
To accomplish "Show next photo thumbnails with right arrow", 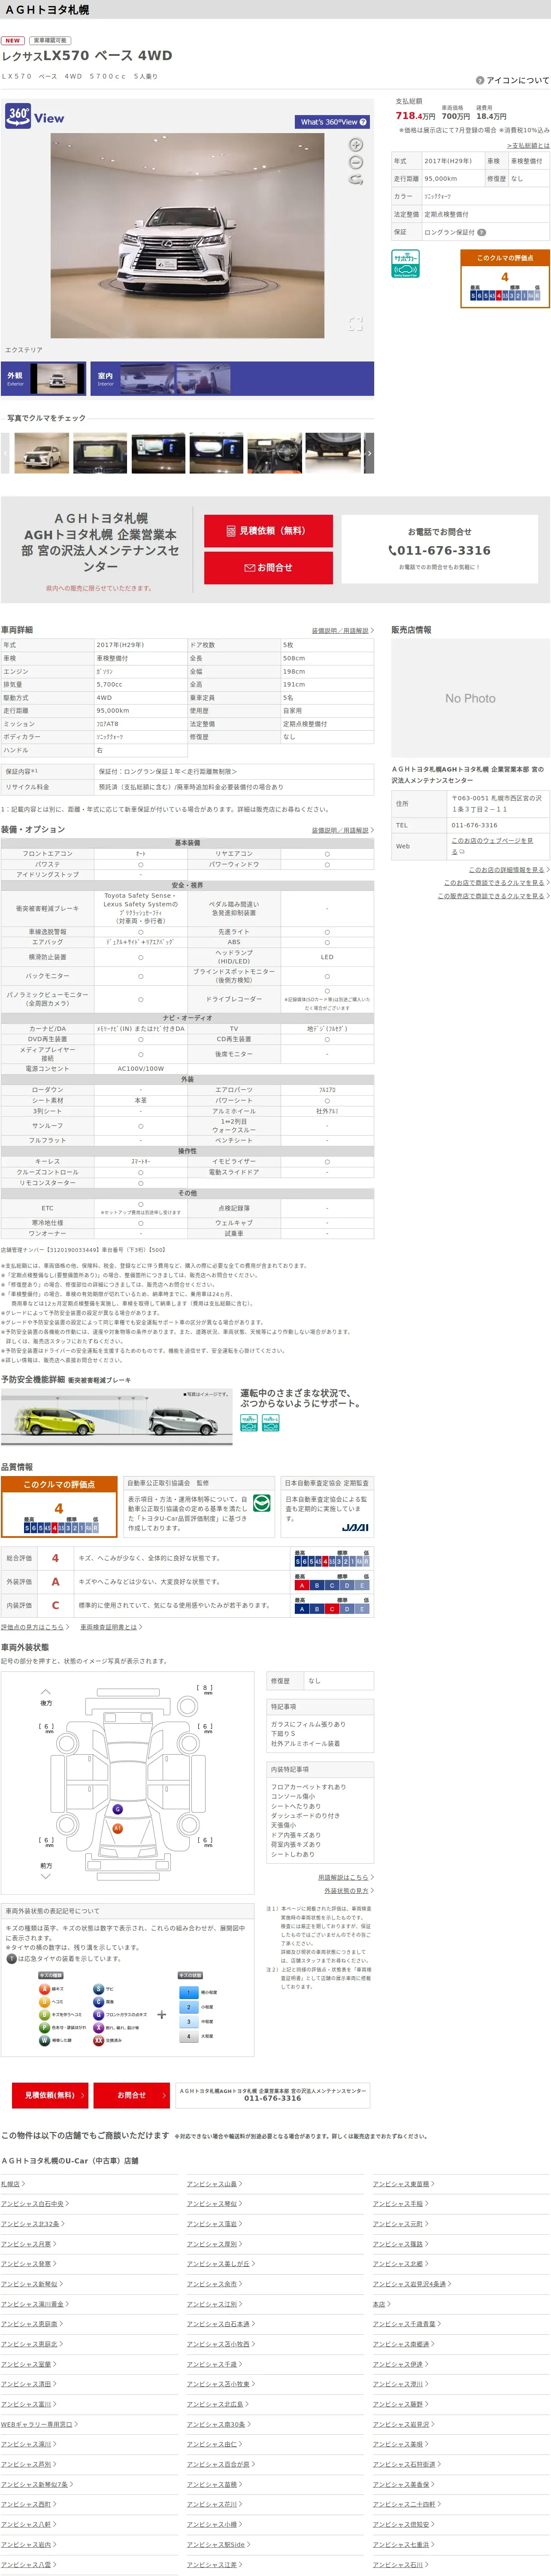I will click(x=369, y=453).
